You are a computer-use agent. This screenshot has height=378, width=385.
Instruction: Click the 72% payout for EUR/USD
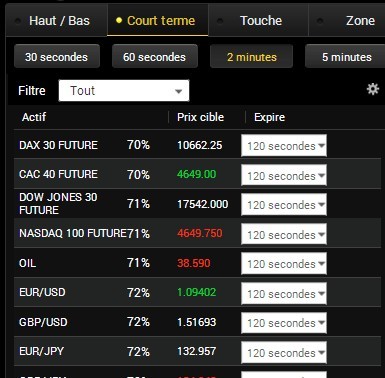click(138, 293)
